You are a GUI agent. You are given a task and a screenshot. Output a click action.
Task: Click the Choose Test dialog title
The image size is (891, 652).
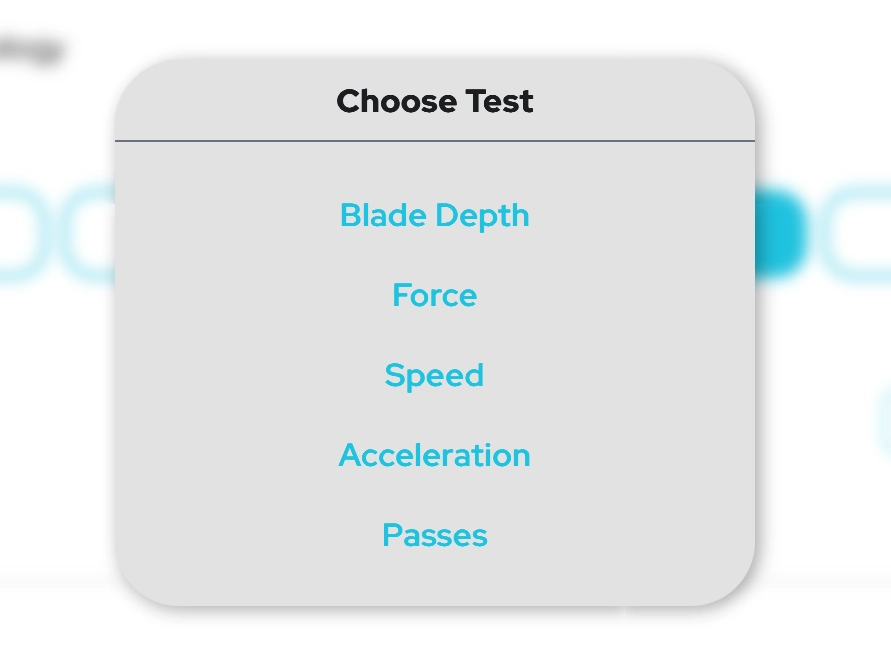click(x=434, y=102)
